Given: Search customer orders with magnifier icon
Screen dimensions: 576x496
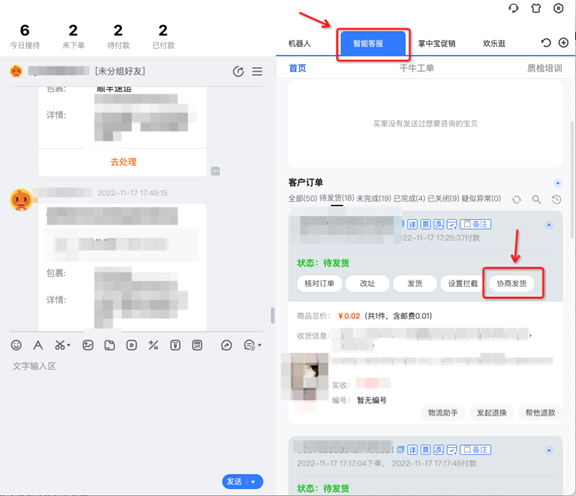Looking at the screenshot, I should coord(536,200).
